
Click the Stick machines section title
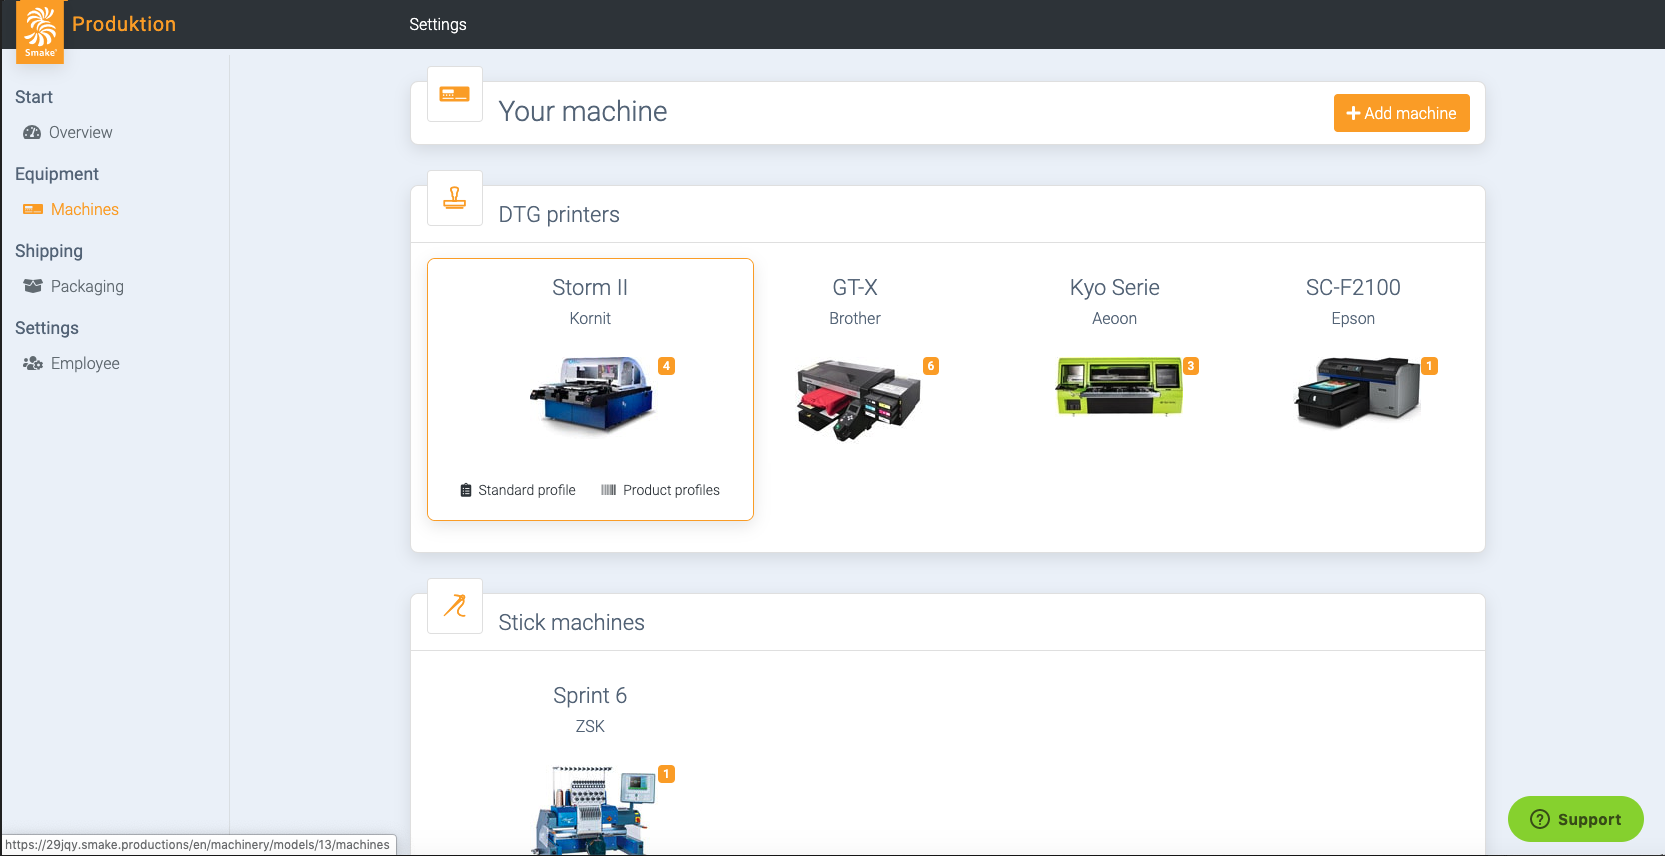[572, 622]
